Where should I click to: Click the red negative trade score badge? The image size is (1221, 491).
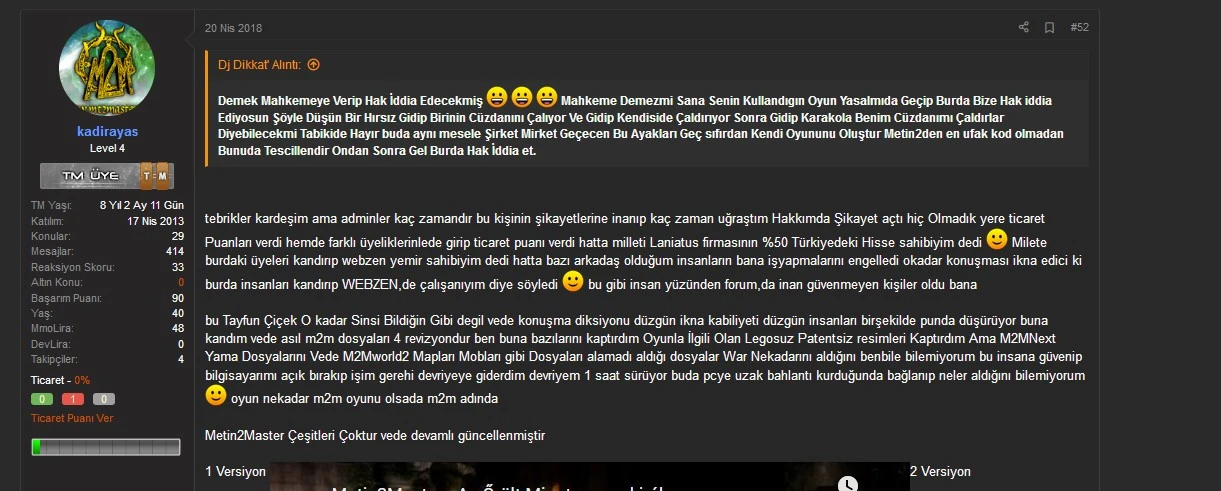(75, 399)
